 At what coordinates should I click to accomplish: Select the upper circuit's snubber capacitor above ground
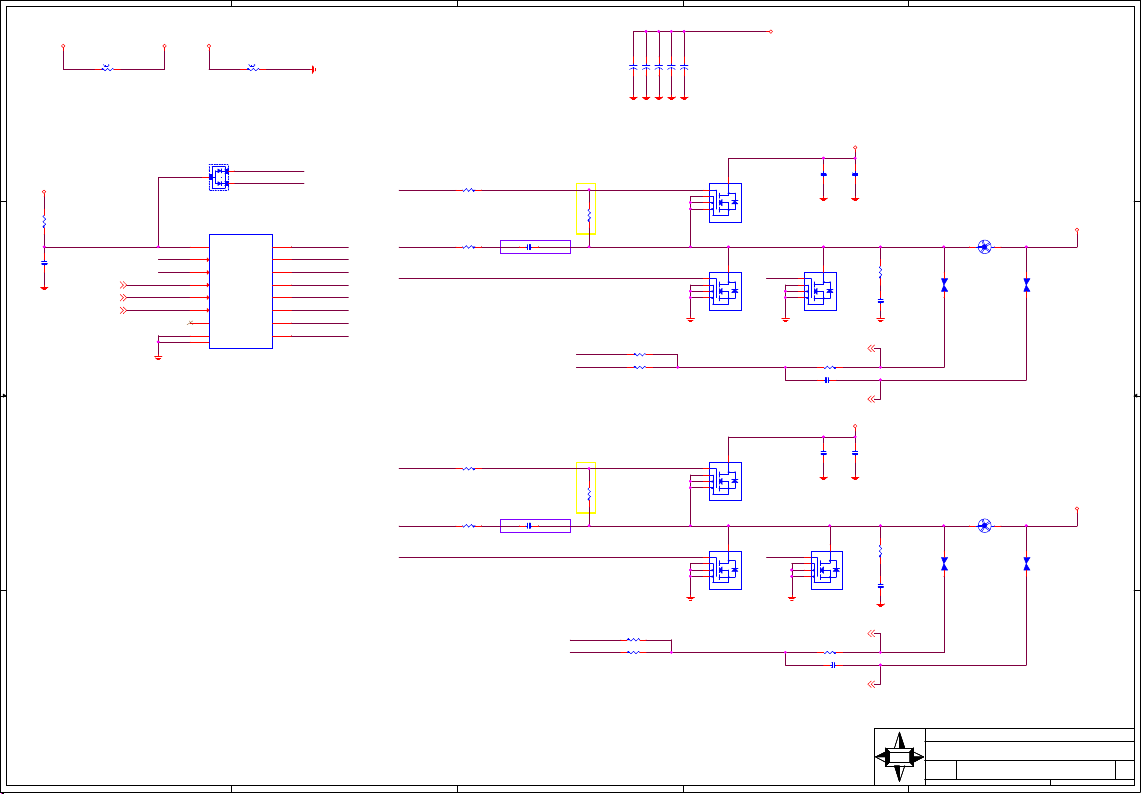(880, 301)
